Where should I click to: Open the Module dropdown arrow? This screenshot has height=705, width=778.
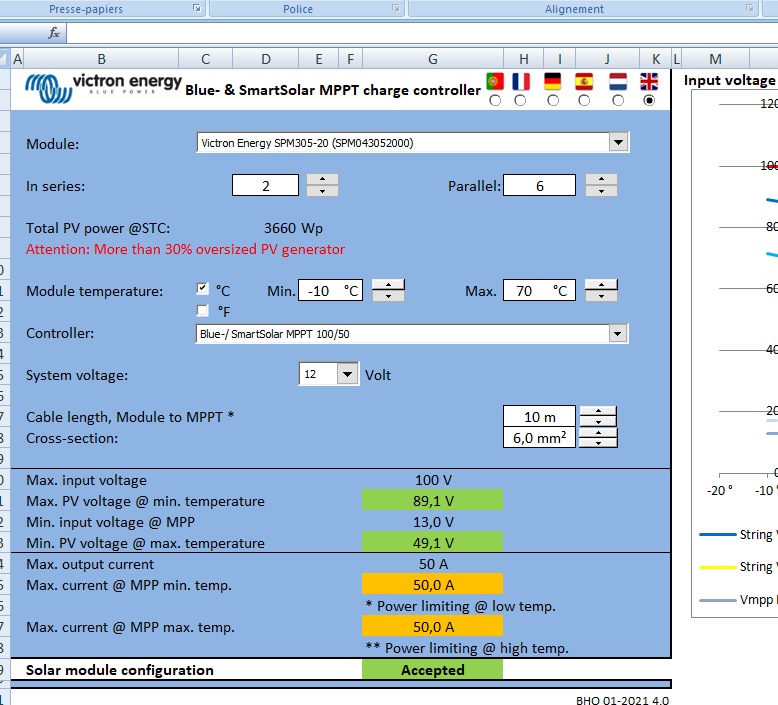point(618,143)
